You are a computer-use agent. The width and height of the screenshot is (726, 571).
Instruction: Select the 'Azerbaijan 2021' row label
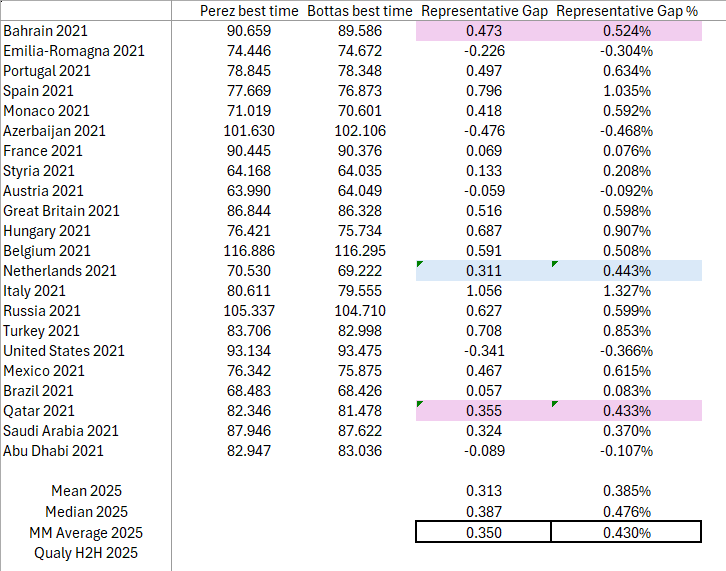click(55, 131)
